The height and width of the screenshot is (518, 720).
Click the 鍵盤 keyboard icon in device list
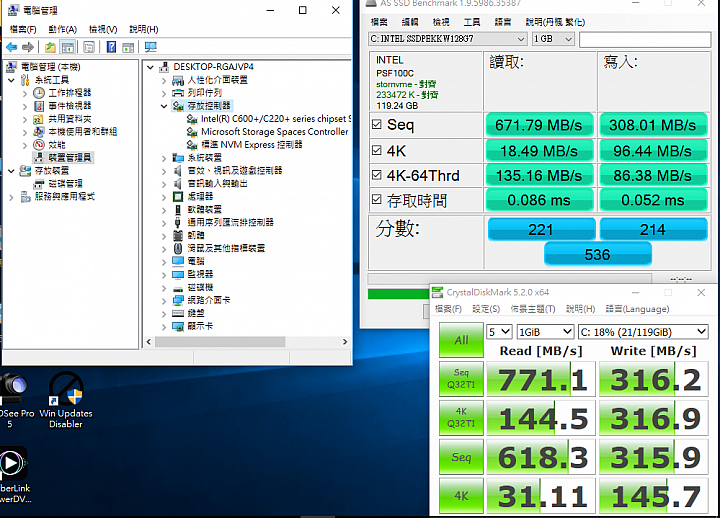point(178,313)
